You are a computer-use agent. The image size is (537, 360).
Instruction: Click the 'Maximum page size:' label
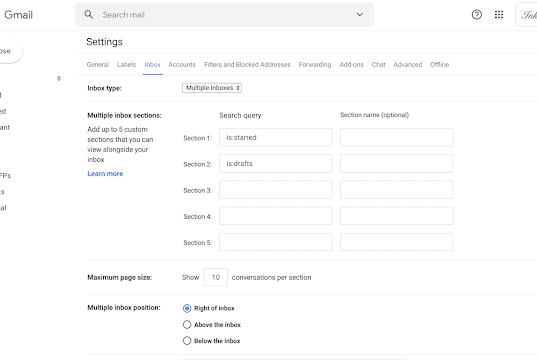[120, 277]
